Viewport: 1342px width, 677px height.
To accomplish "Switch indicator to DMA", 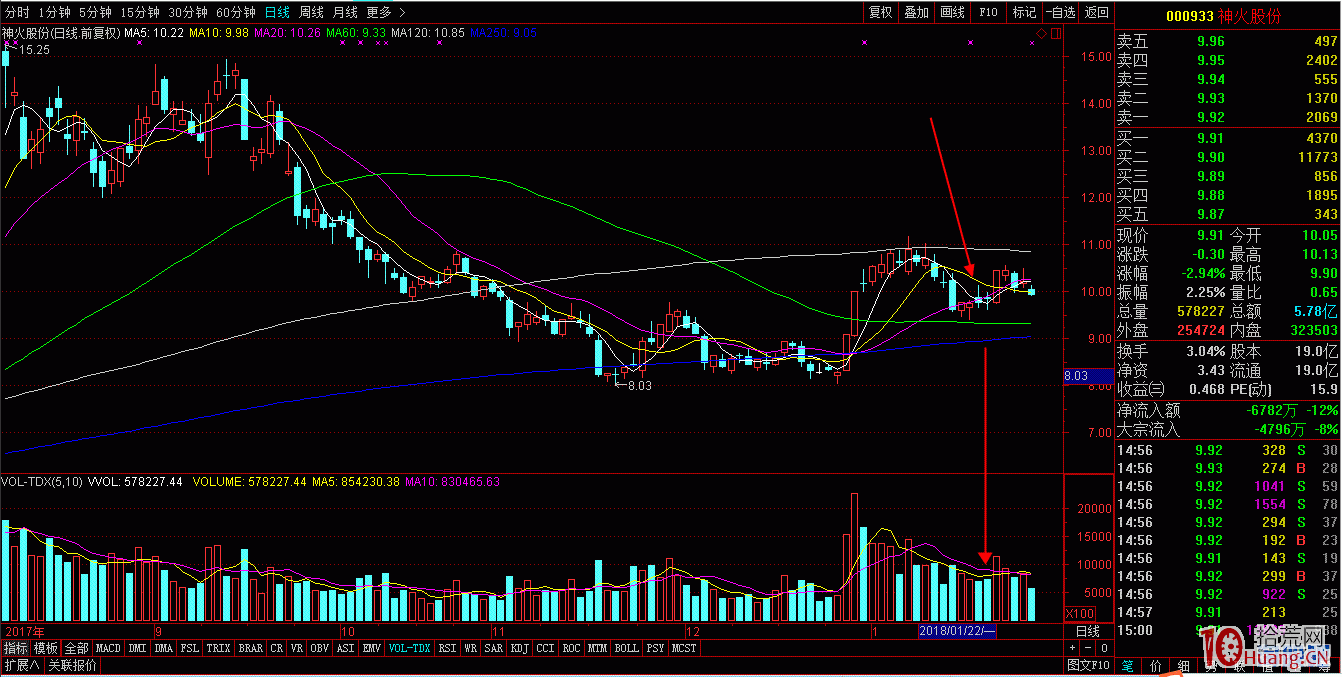I will pos(164,648).
